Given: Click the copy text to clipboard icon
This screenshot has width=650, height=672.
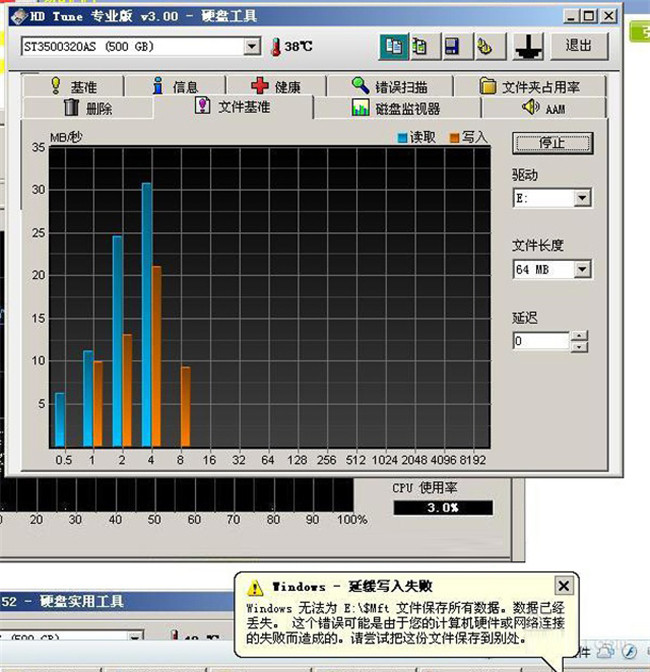Looking at the screenshot, I should point(393,46).
